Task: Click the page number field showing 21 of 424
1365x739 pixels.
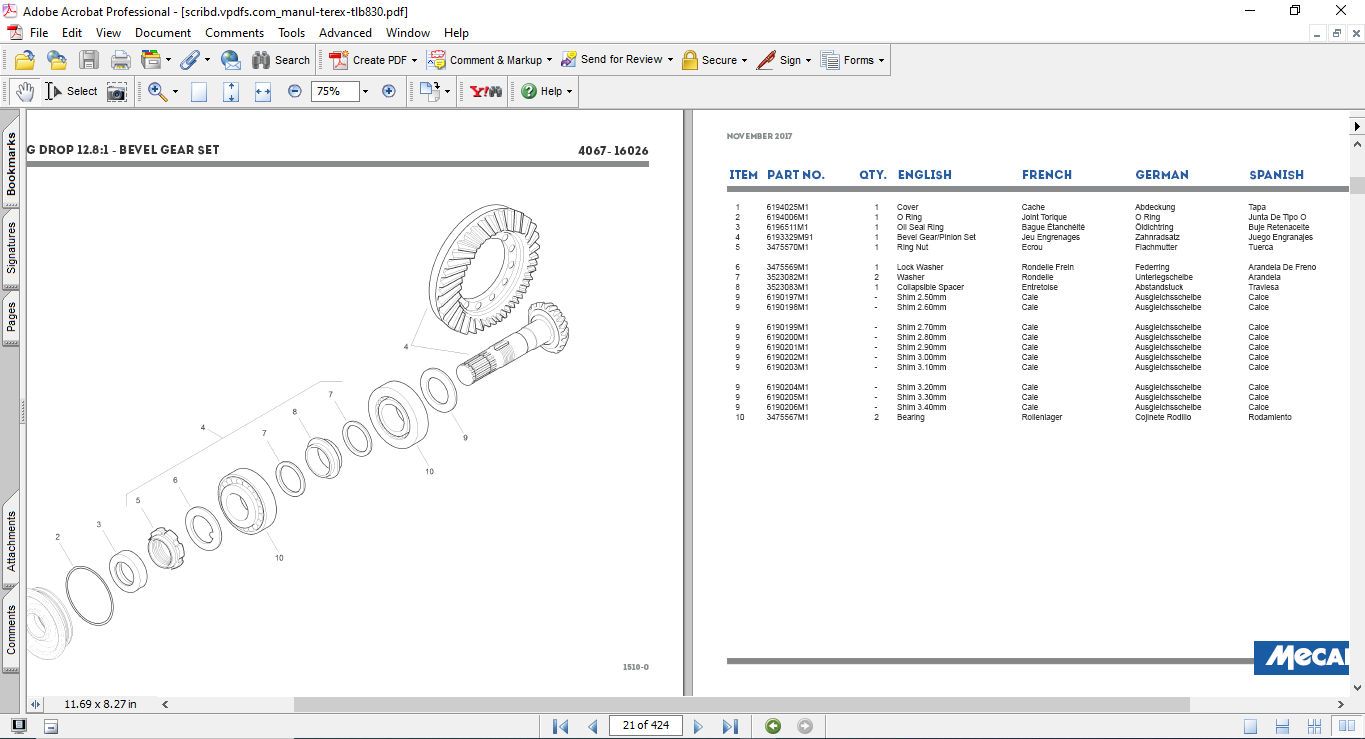Action: click(x=645, y=726)
